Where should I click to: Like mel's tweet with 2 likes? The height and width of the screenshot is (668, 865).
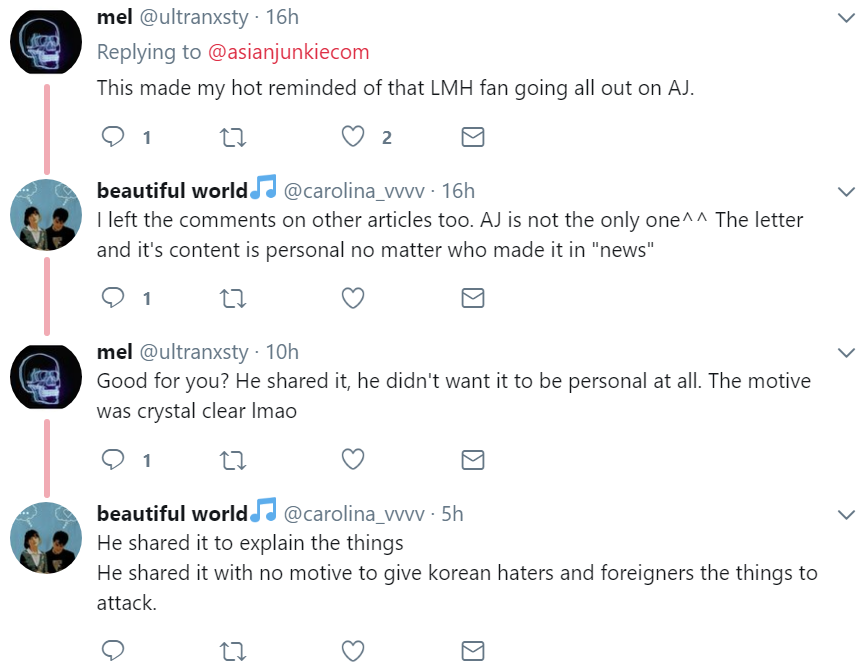[353, 137]
